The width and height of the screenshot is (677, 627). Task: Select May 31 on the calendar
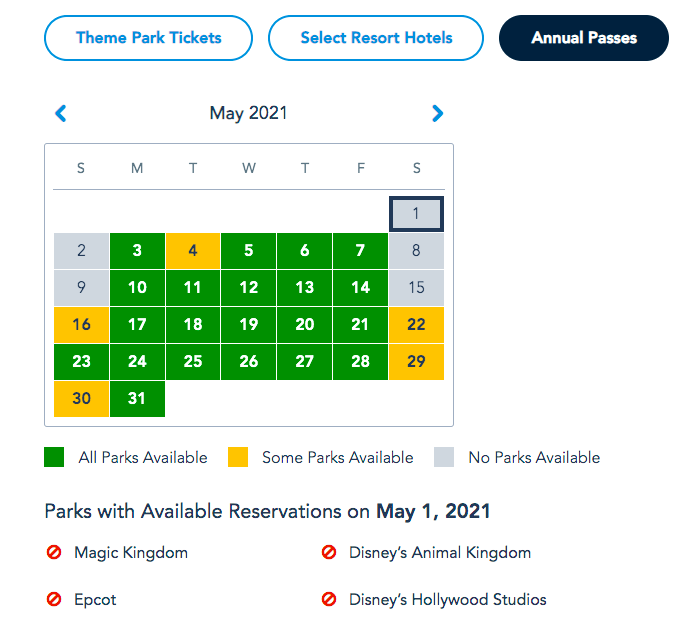137,398
